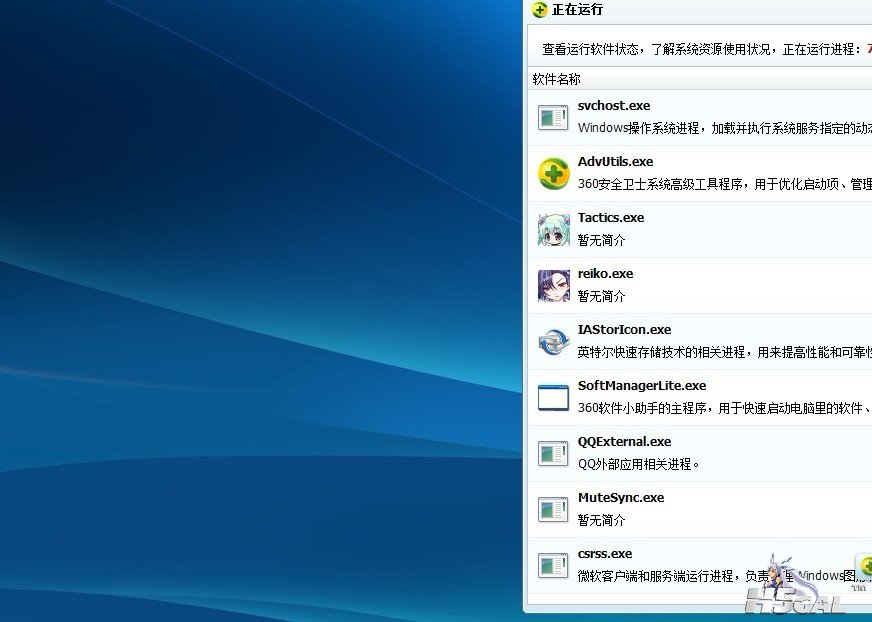Screen dimensions: 872x622
Task: Click the SoftManagerLite.exe window icon
Action: [x=553, y=397]
